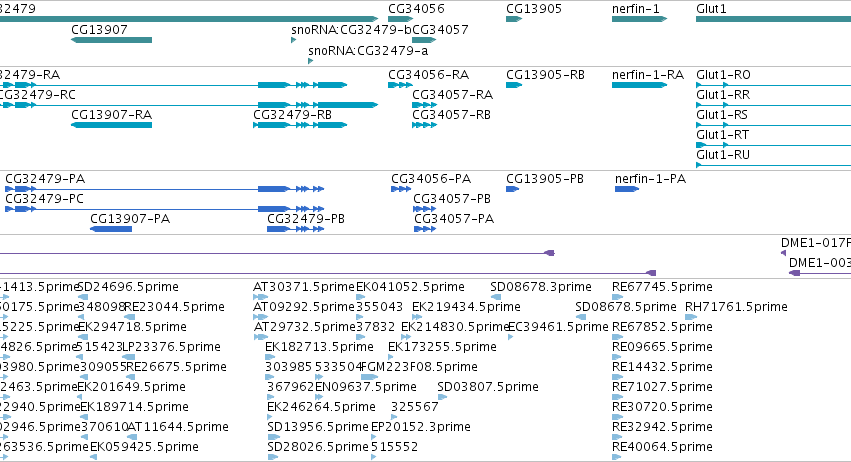Select EST RE67852.5prime
The image size is (851, 462).
tap(662, 327)
